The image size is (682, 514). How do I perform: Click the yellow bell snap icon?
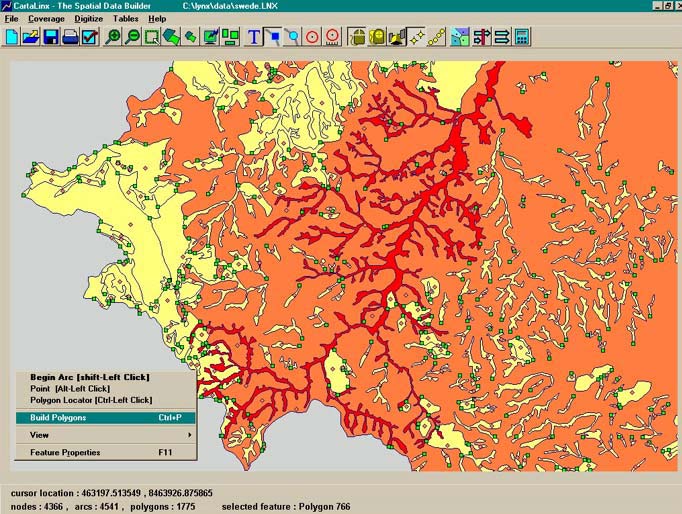click(397, 37)
